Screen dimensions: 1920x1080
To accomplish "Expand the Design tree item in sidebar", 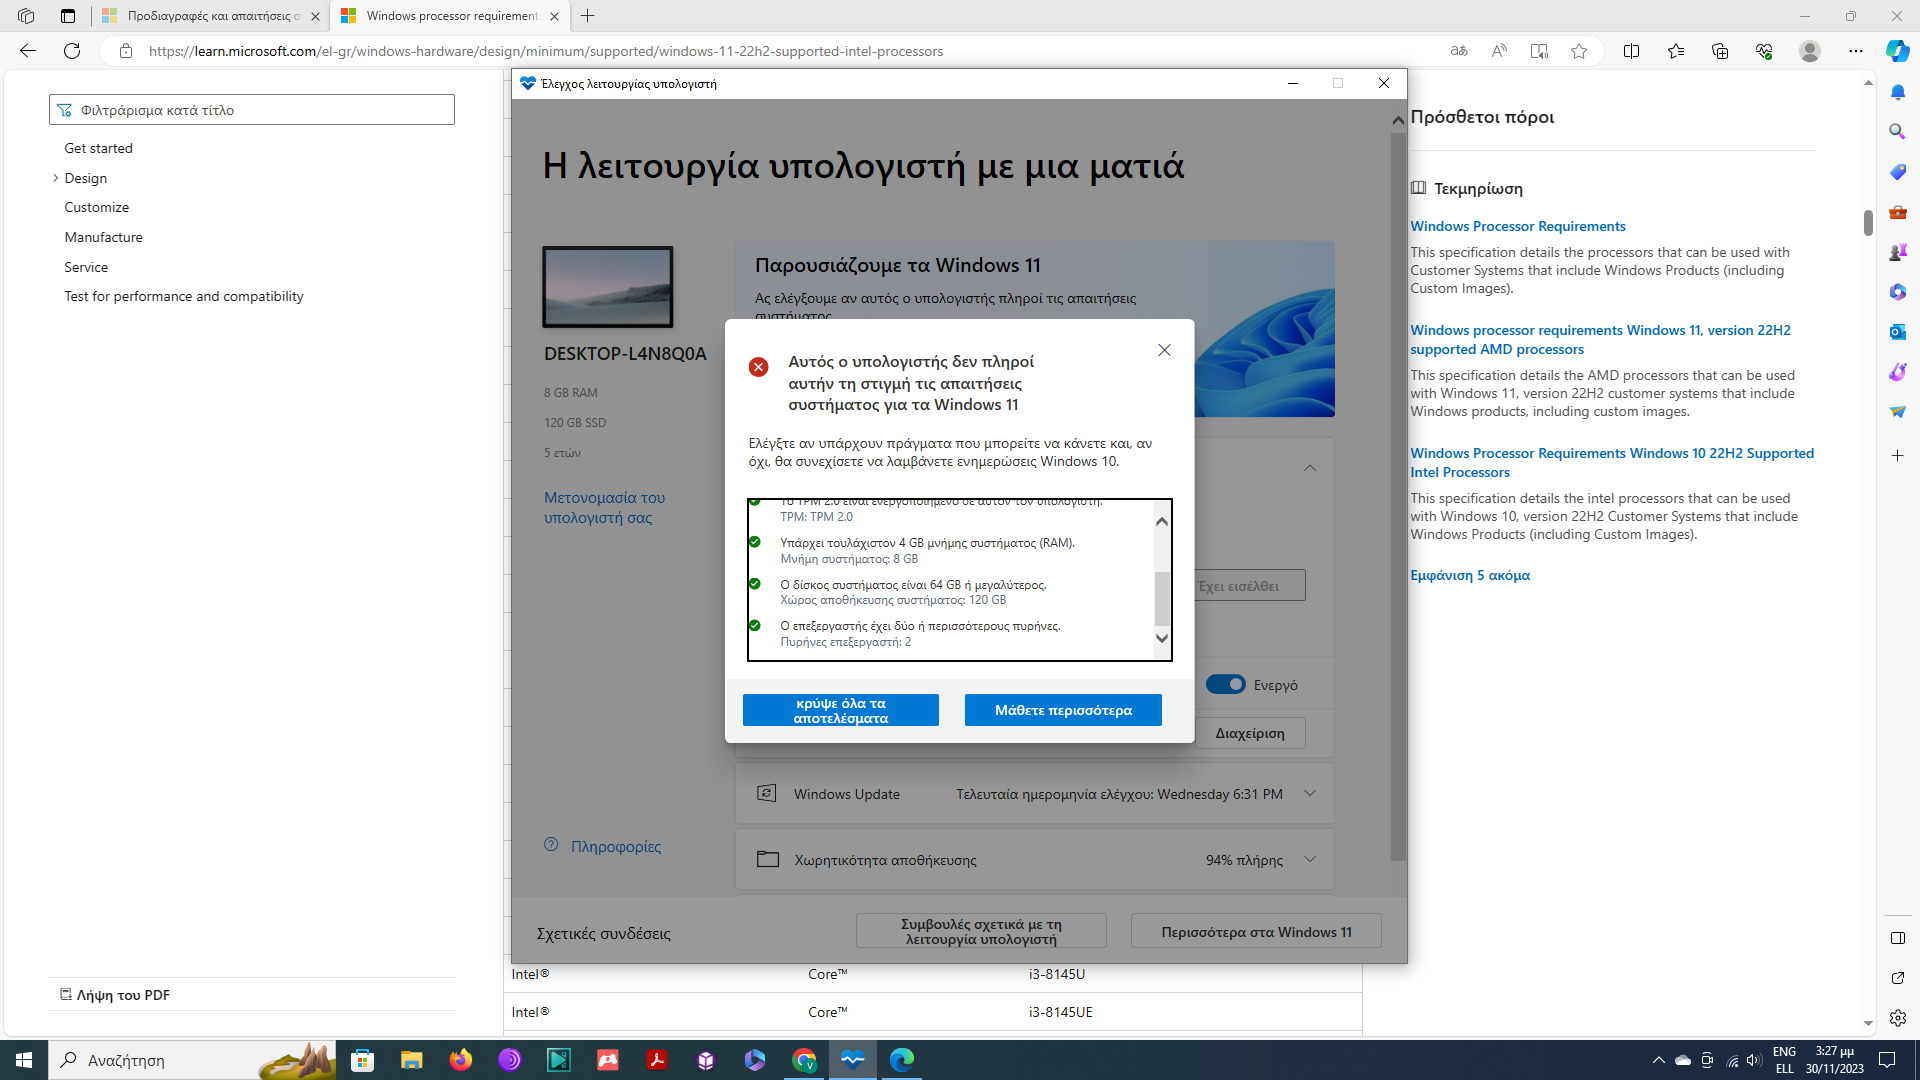I will [x=55, y=178].
